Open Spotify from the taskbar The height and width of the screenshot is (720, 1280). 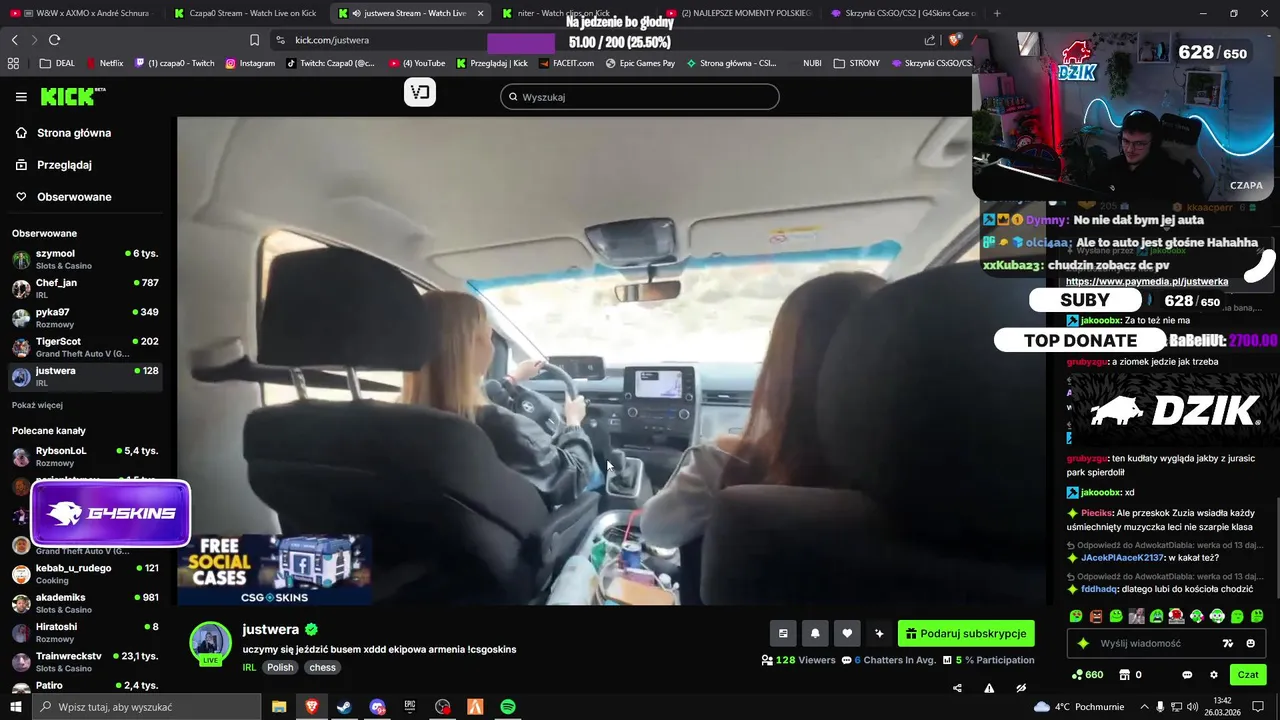click(x=508, y=707)
